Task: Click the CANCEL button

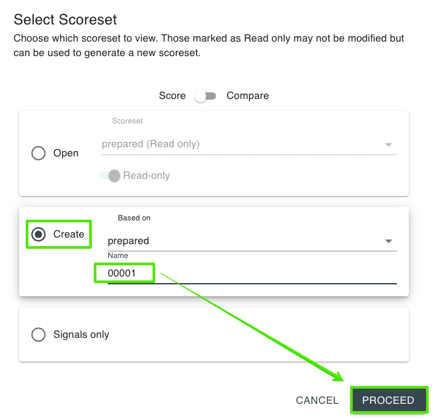Action: point(317,400)
